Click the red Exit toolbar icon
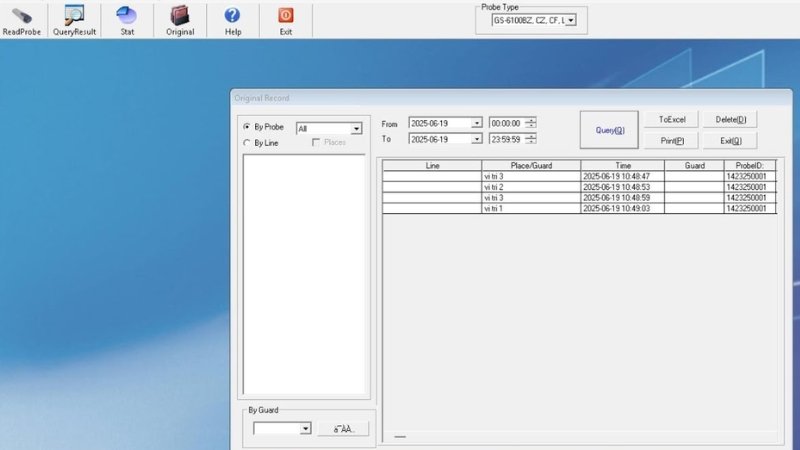The width and height of the screenshot is (800, 450). (x=286, y=16)
